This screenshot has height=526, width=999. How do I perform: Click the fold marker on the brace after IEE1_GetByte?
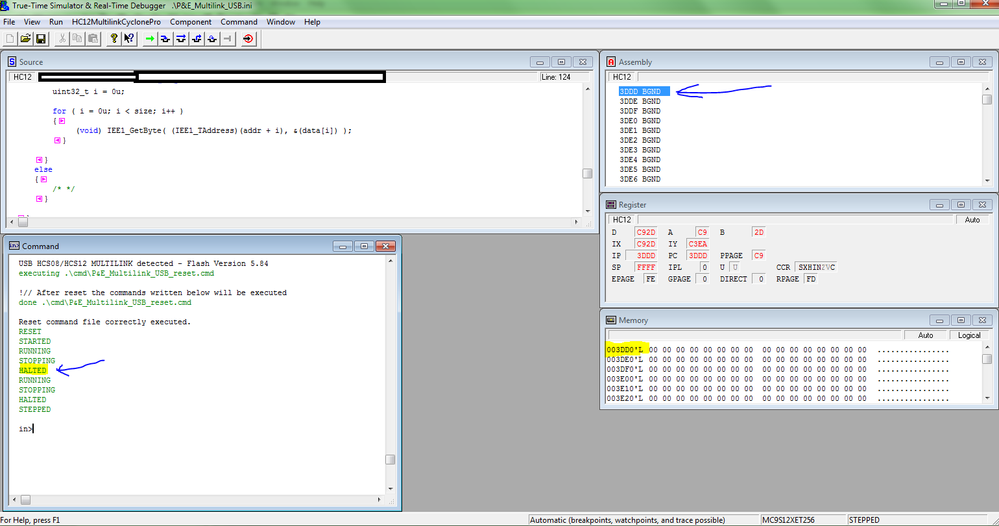pyautogui.click(x=57, y=140)
